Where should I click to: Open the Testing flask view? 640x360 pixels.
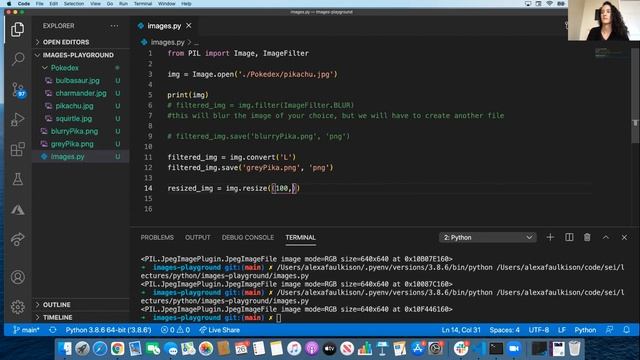click(18, 179)
